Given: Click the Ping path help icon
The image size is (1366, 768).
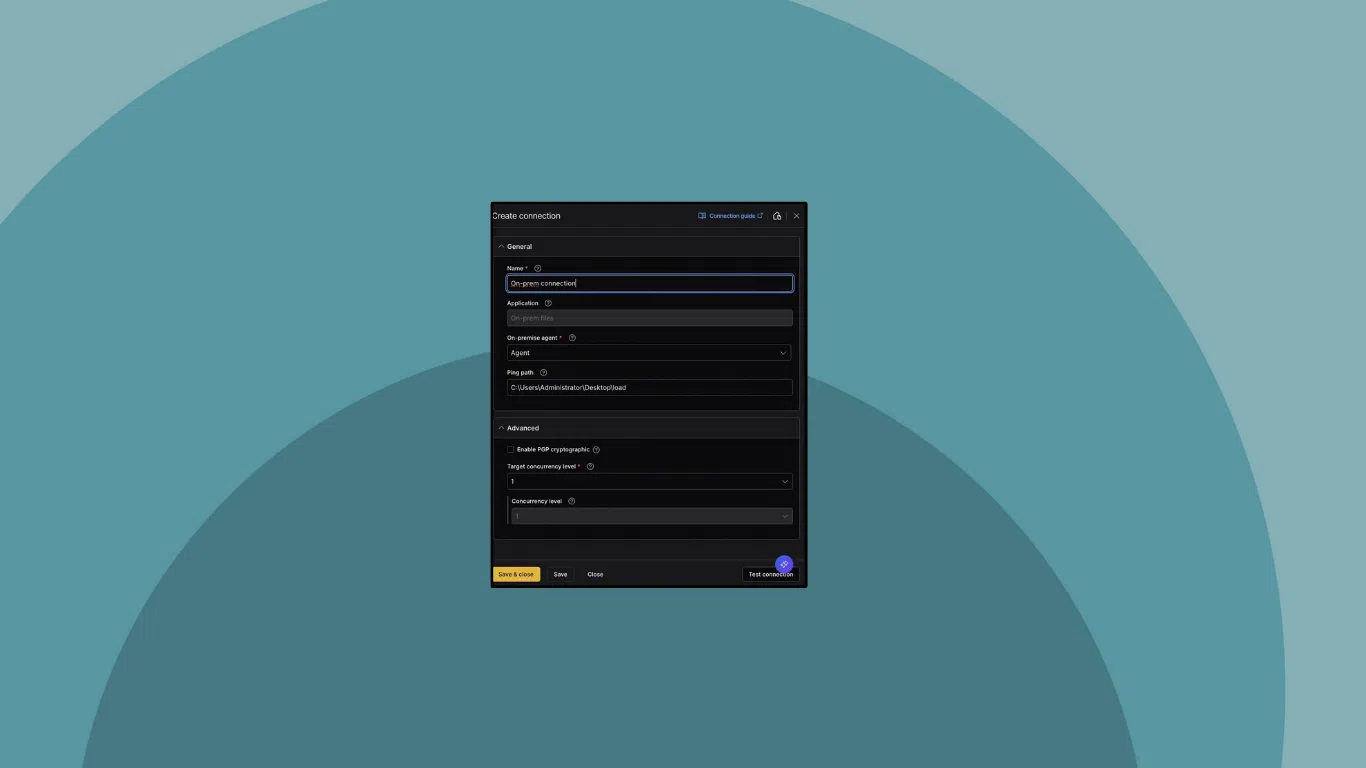Looking at the screenshot, I should 543,372.
